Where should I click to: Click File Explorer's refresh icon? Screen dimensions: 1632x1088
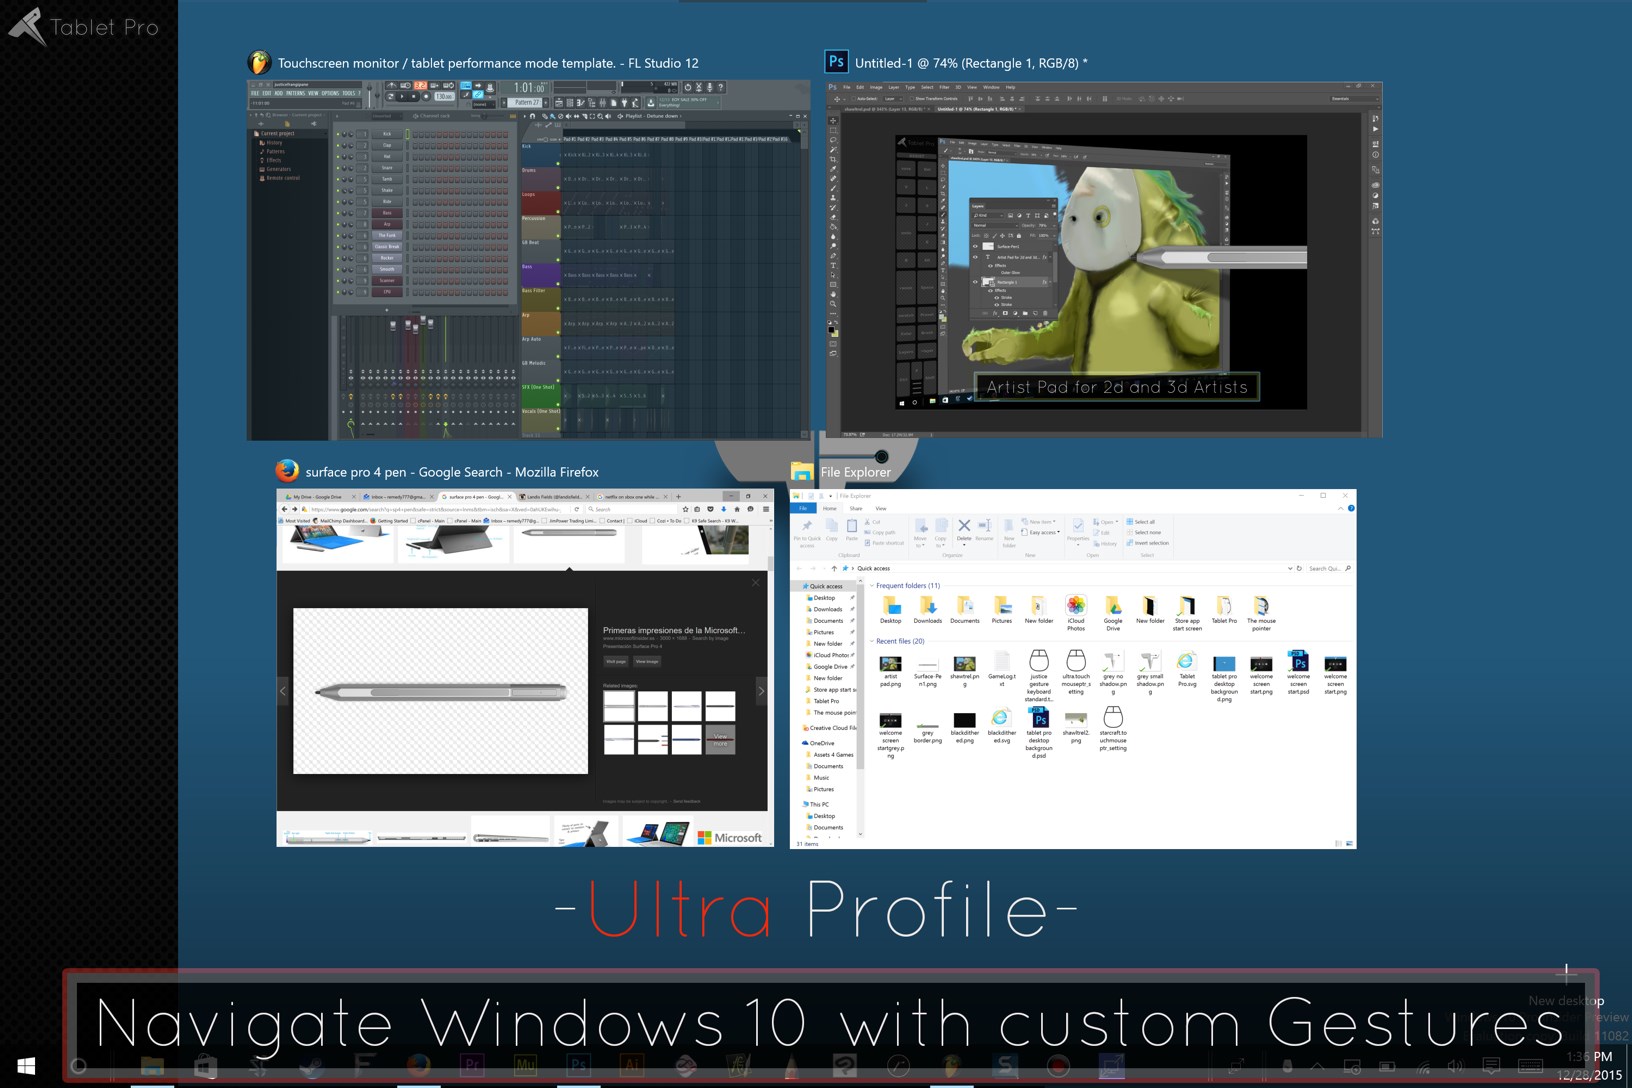click(1299, 568)
